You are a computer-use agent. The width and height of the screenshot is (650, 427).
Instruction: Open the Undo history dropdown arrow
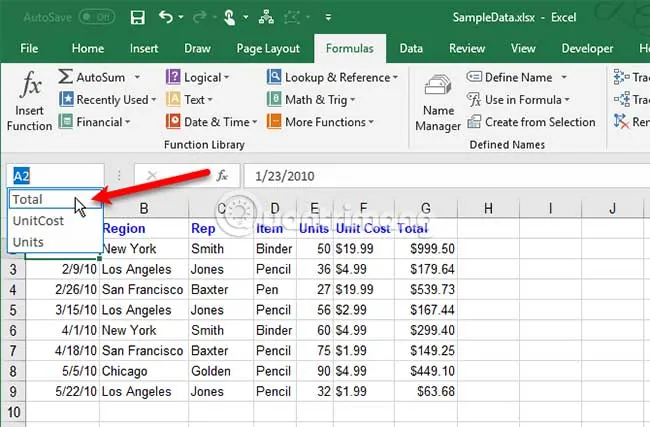tap(181, 17)
